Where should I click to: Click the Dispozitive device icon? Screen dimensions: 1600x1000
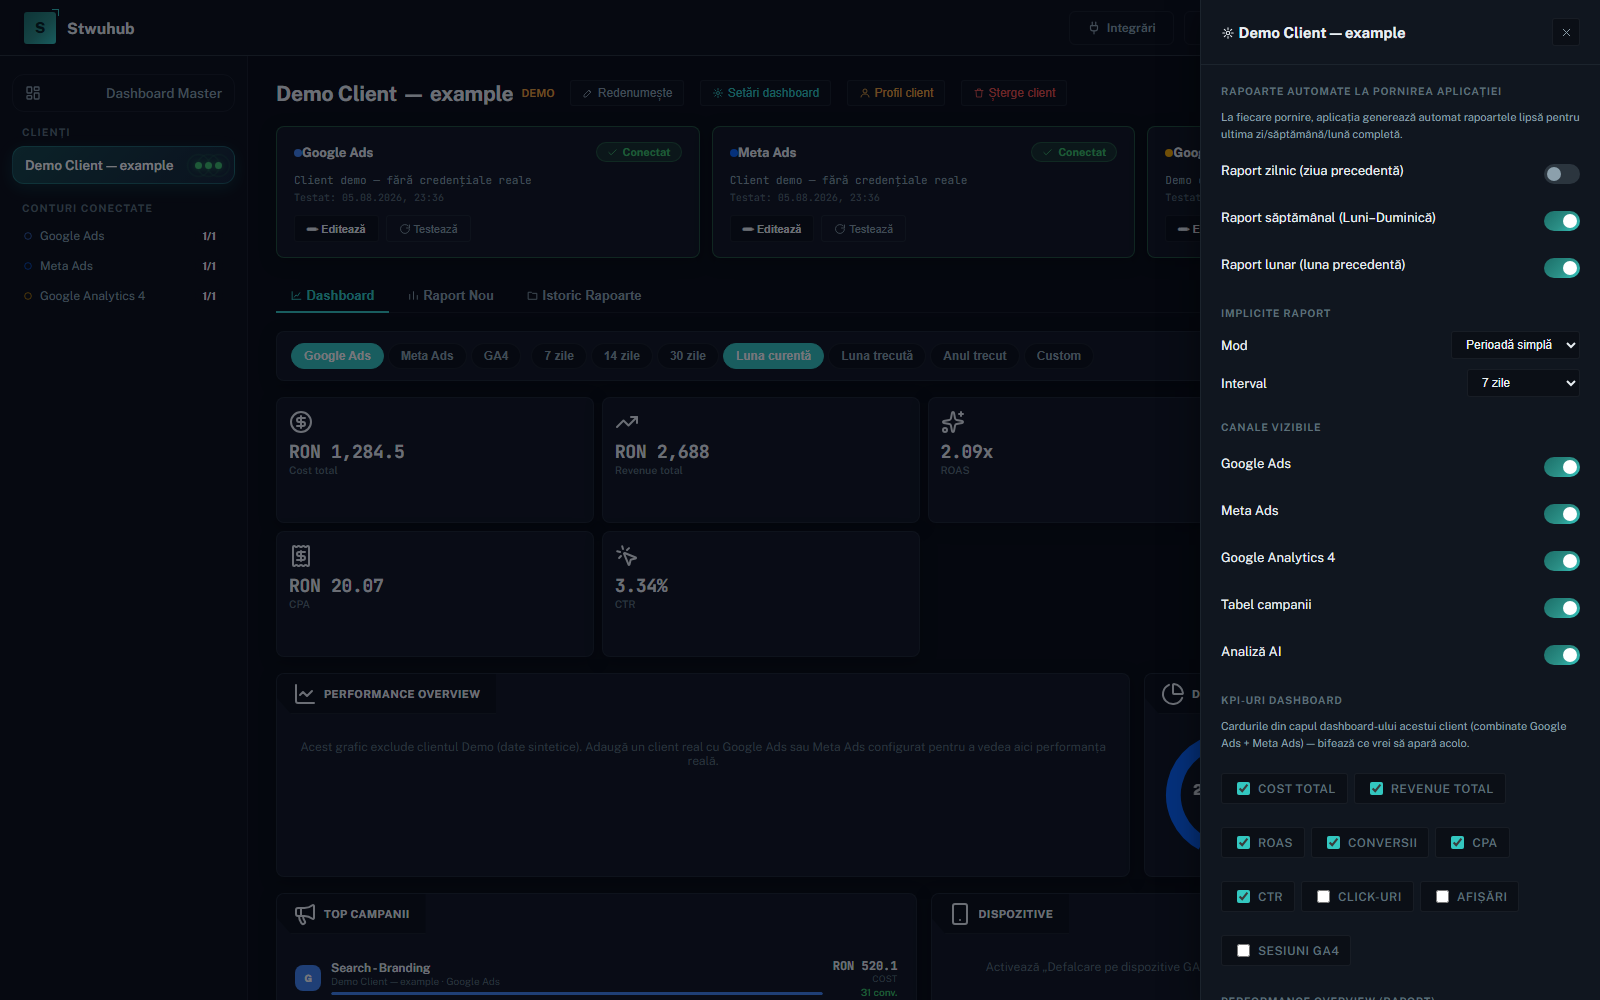click(x=960, y=914)
